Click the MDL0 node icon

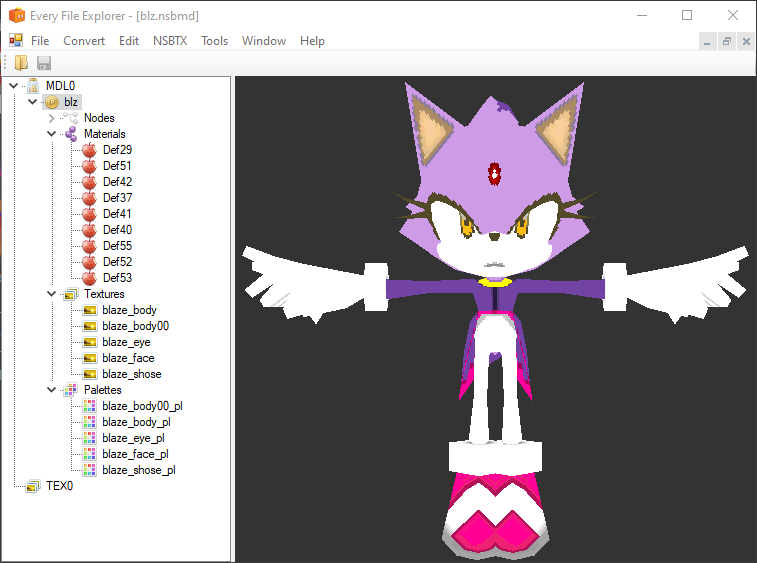(33, 86)
